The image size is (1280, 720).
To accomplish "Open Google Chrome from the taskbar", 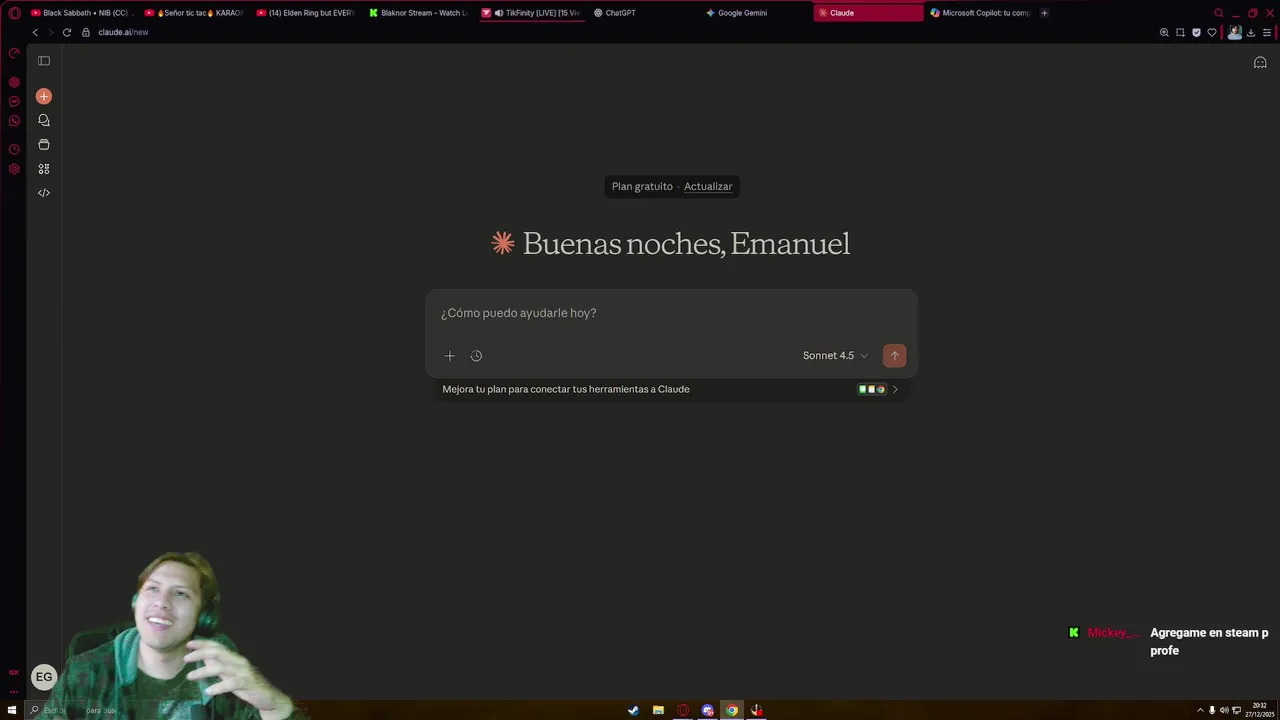I will [x=732, y=711].
